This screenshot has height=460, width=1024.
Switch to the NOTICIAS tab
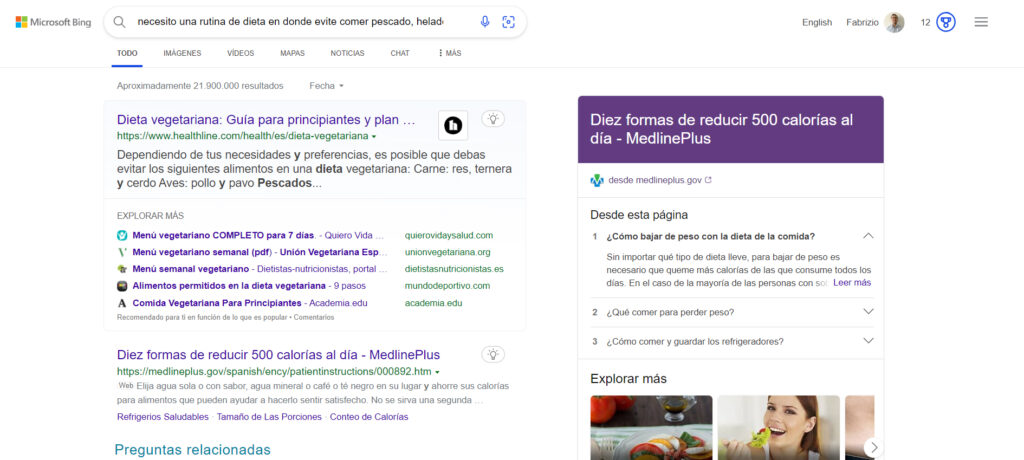(x=347, y=53)
